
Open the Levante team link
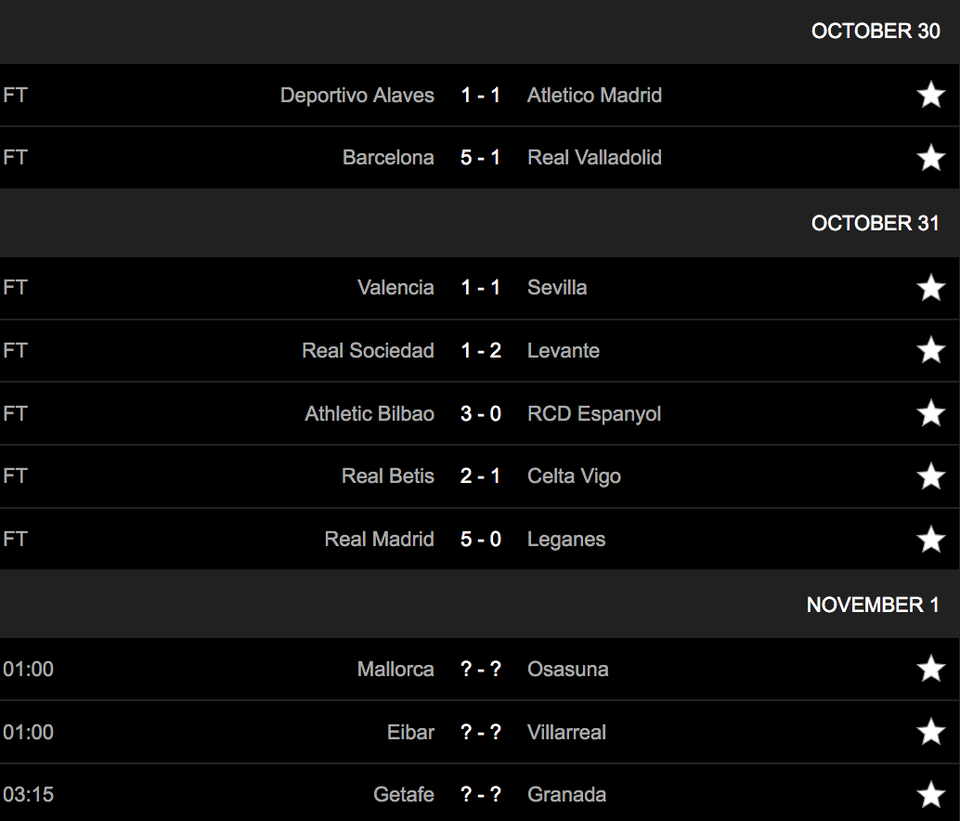[563, 350]
